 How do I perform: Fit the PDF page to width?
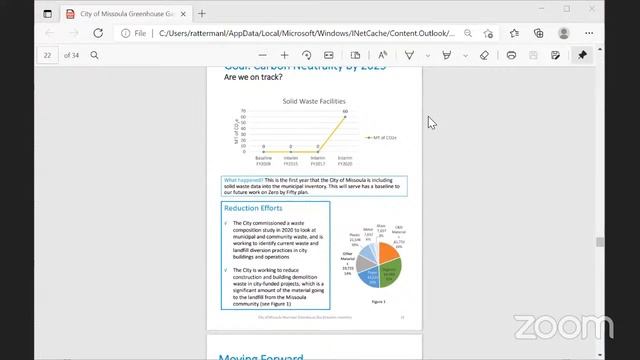click(329, 55)
